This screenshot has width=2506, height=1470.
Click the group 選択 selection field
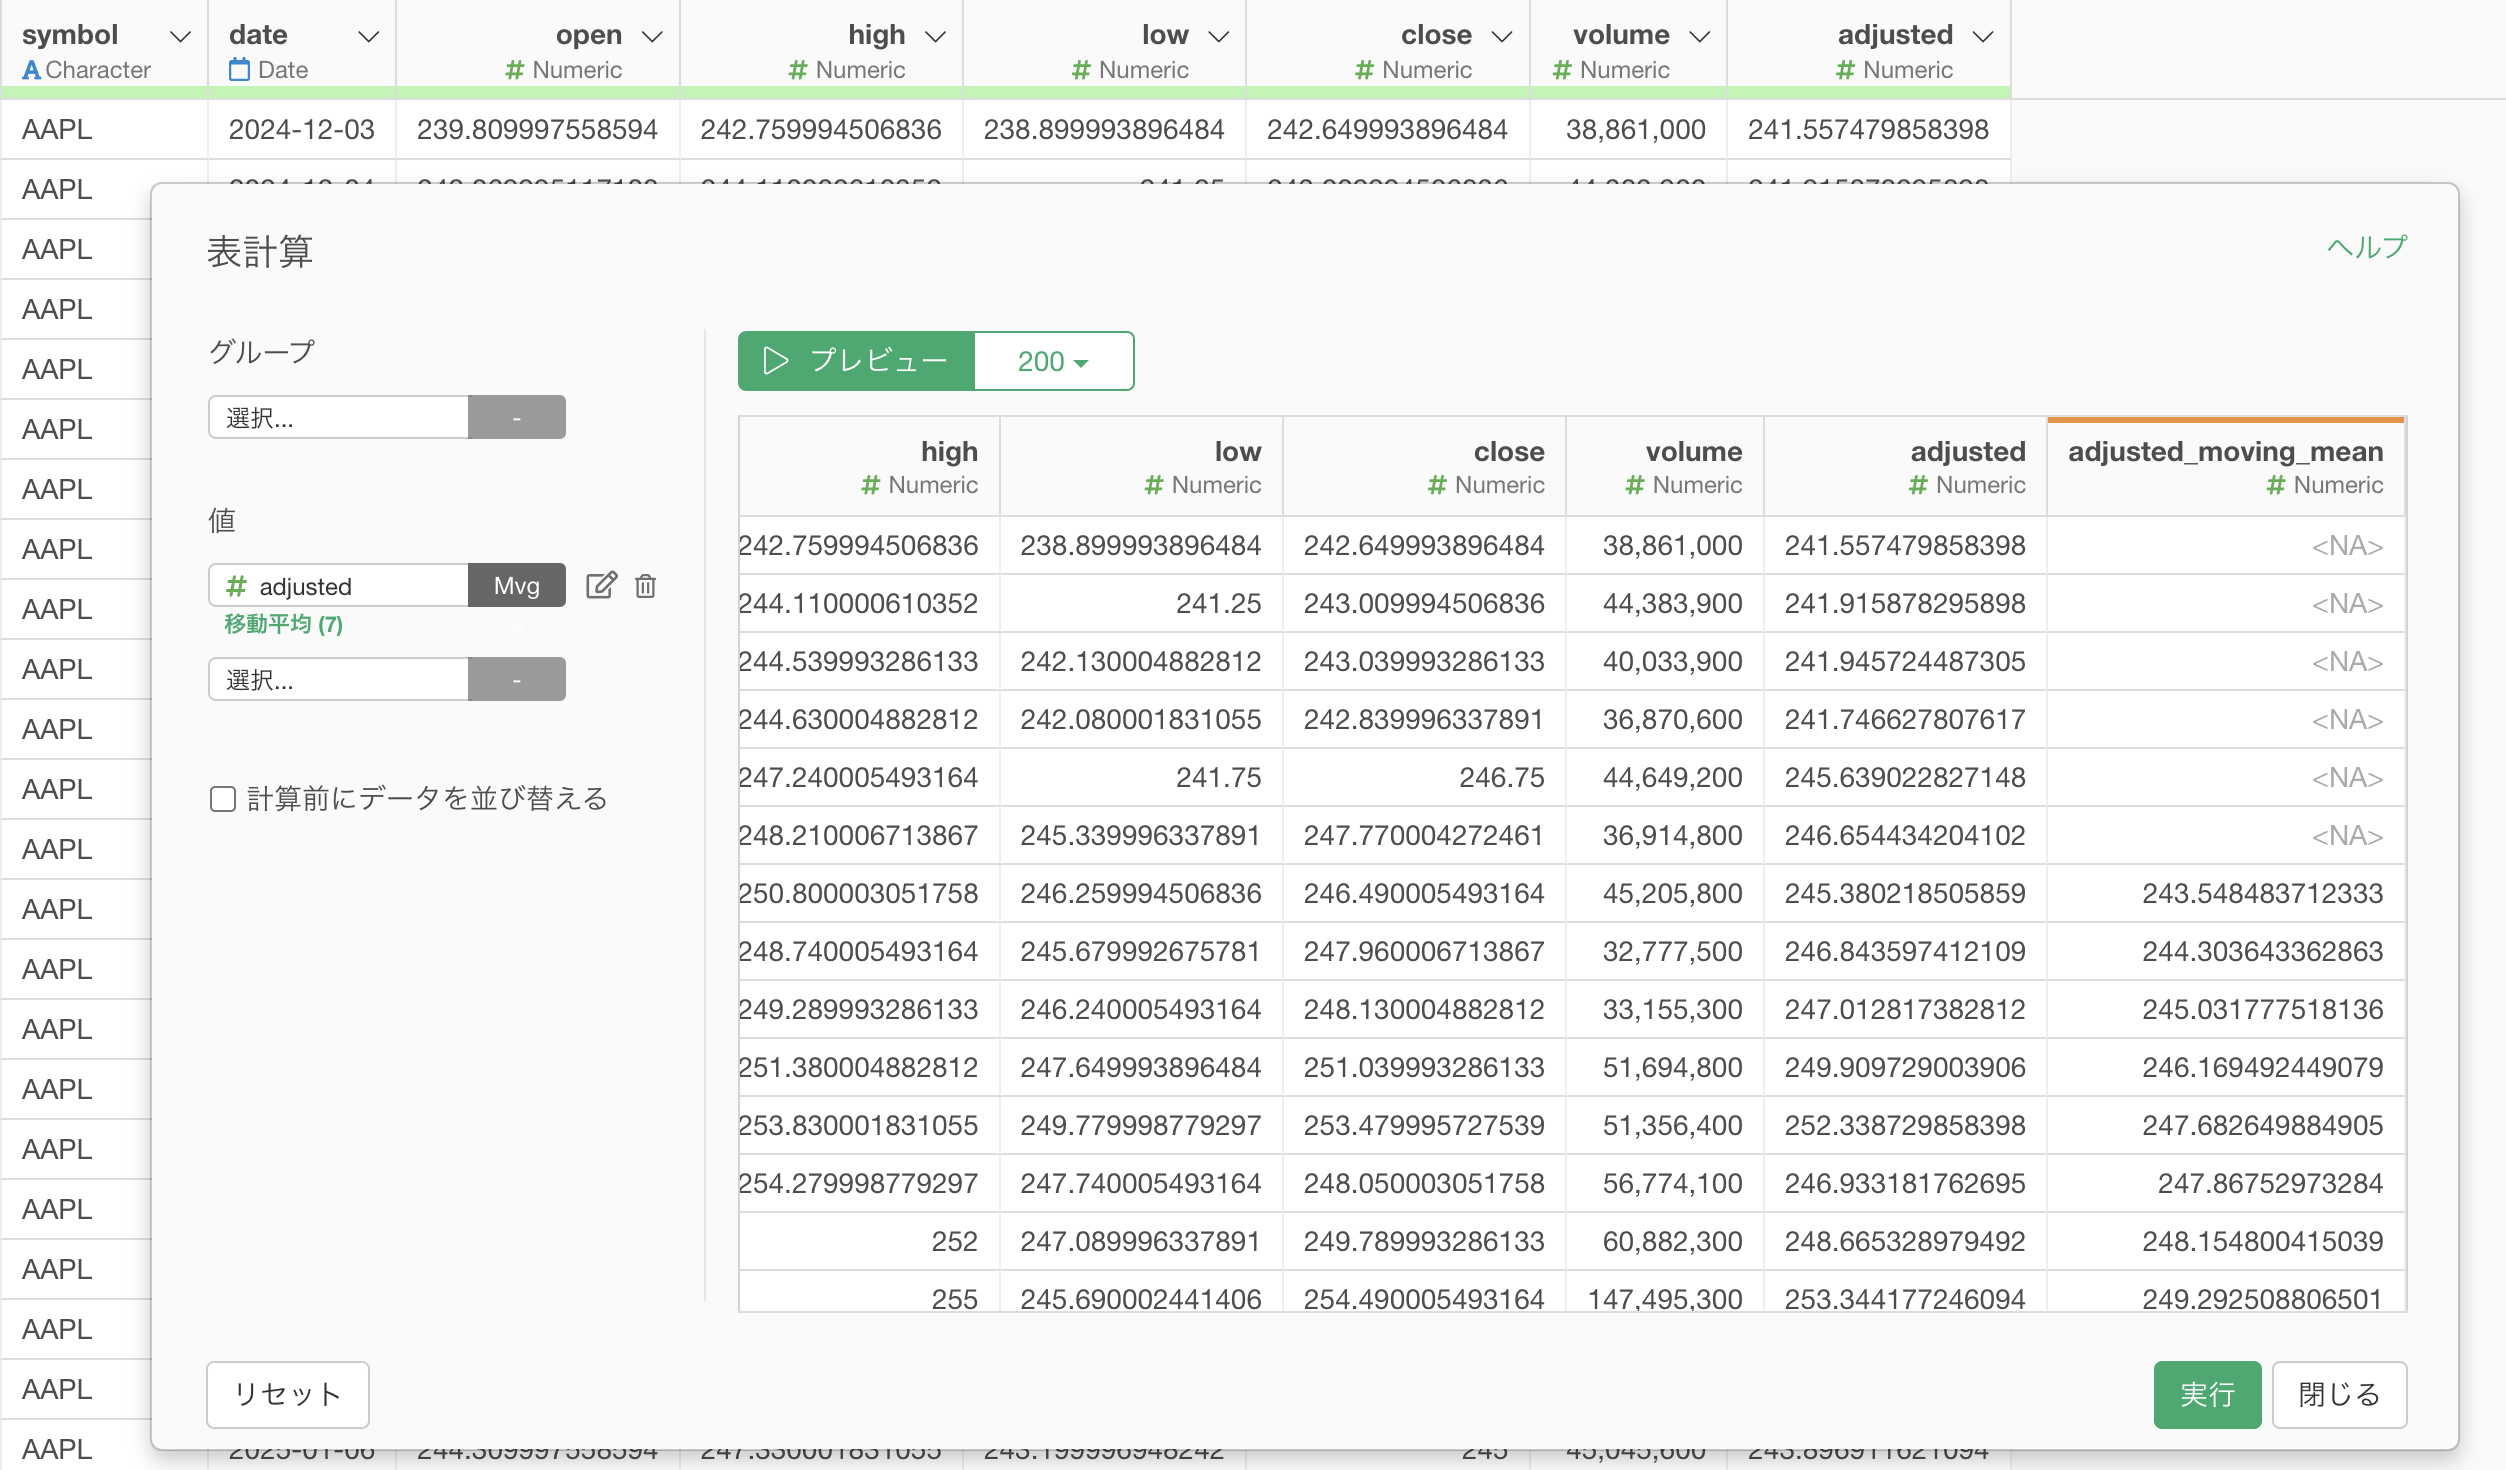338,417
